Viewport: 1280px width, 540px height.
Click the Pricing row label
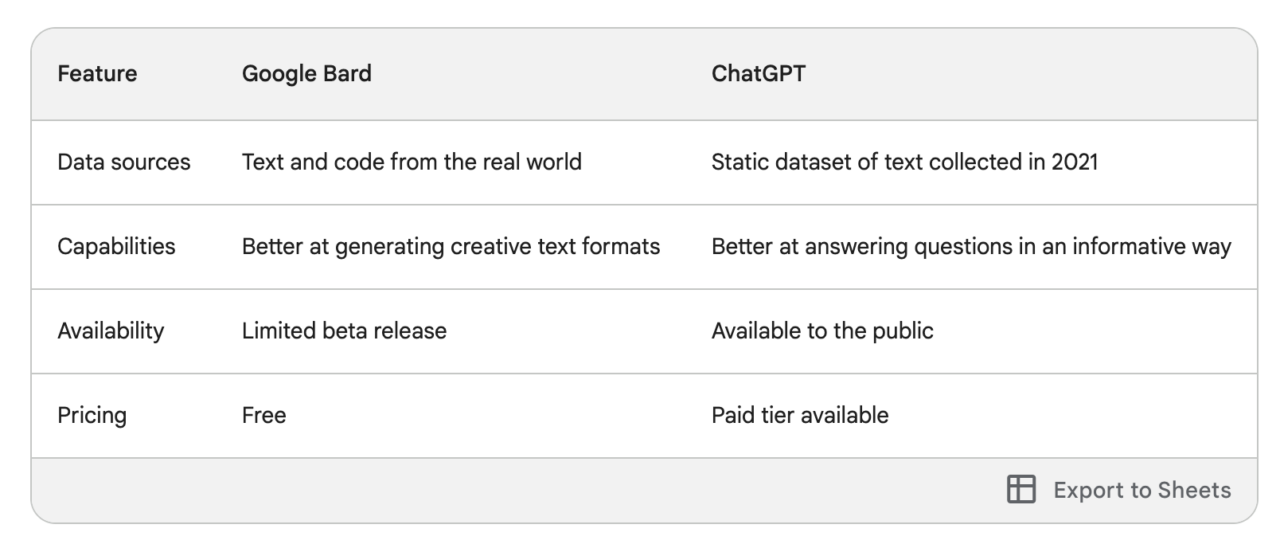92,415
